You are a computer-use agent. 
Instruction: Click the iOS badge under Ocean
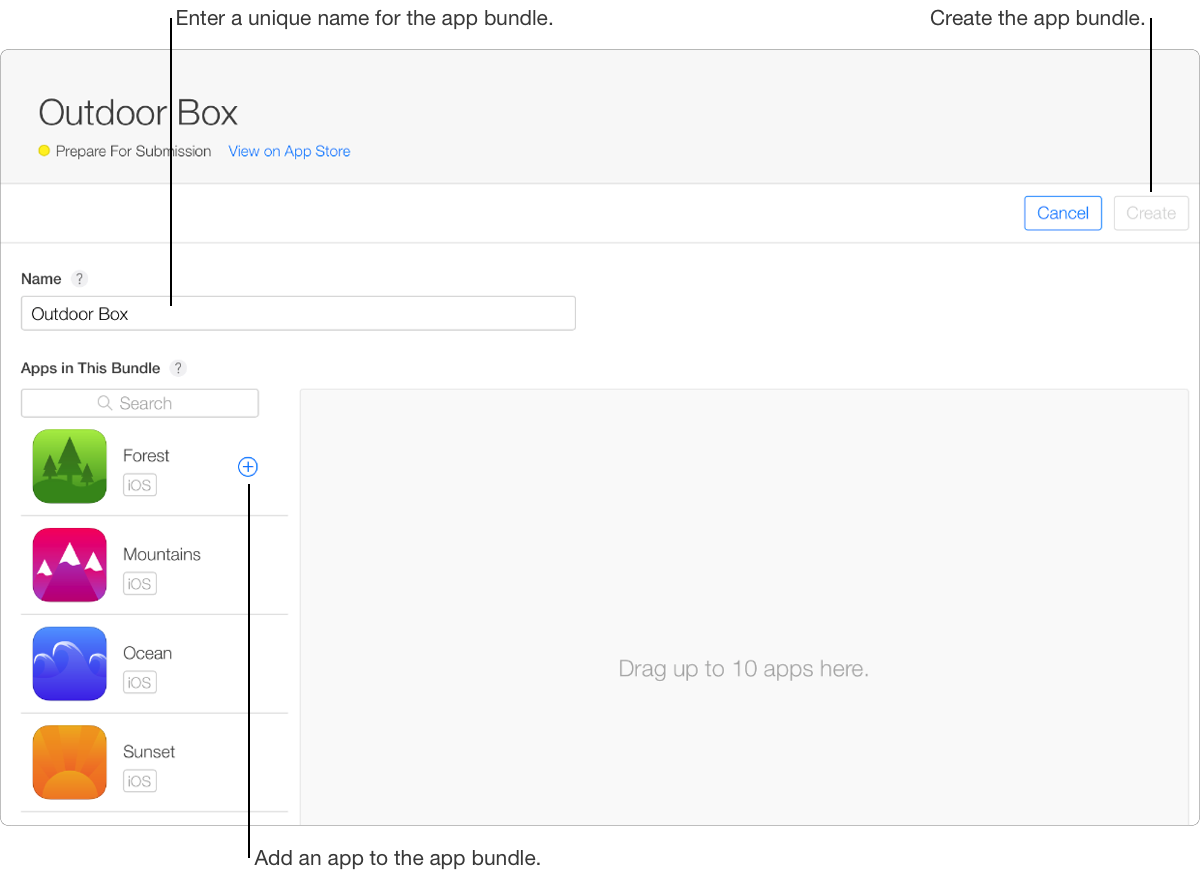coord(139,682)
